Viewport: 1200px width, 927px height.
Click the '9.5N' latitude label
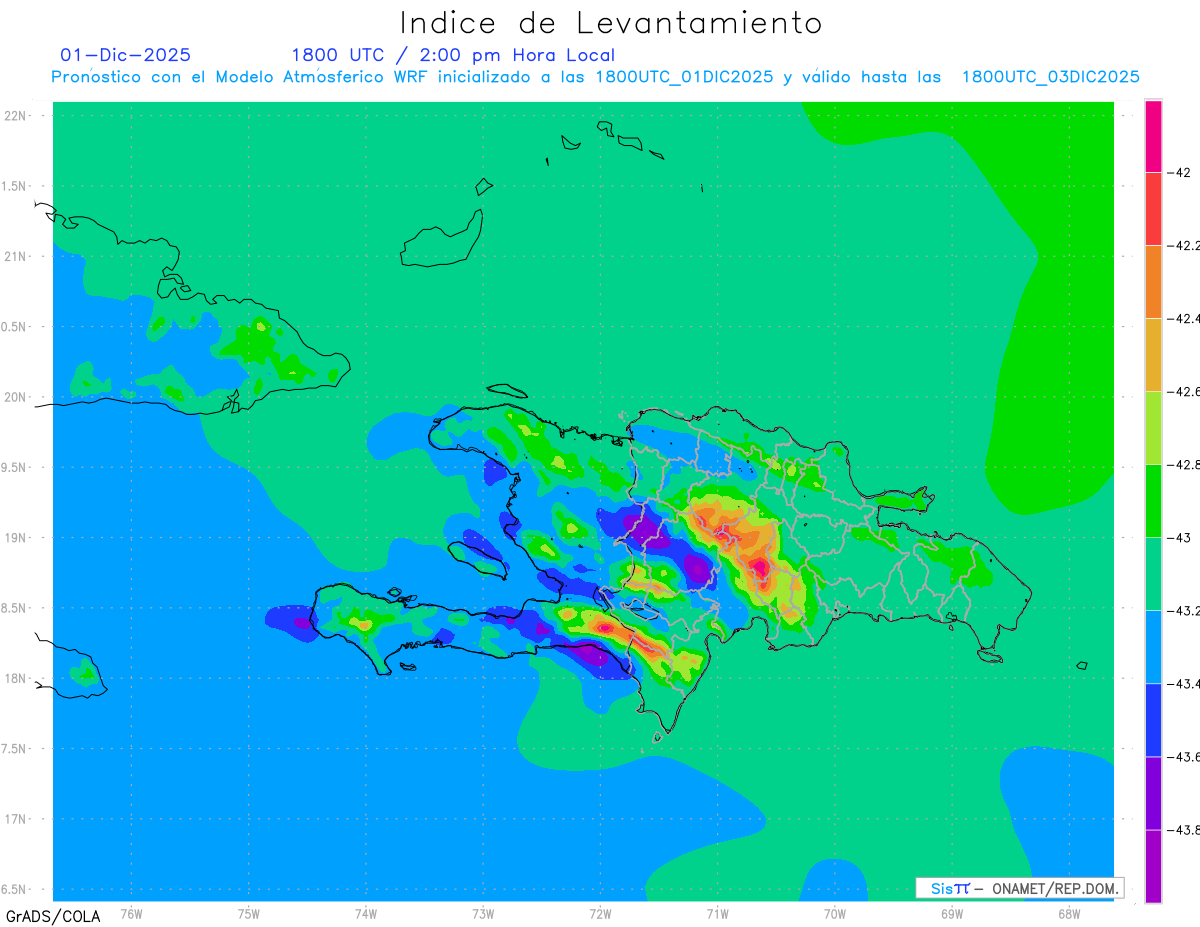click(15, 468)
